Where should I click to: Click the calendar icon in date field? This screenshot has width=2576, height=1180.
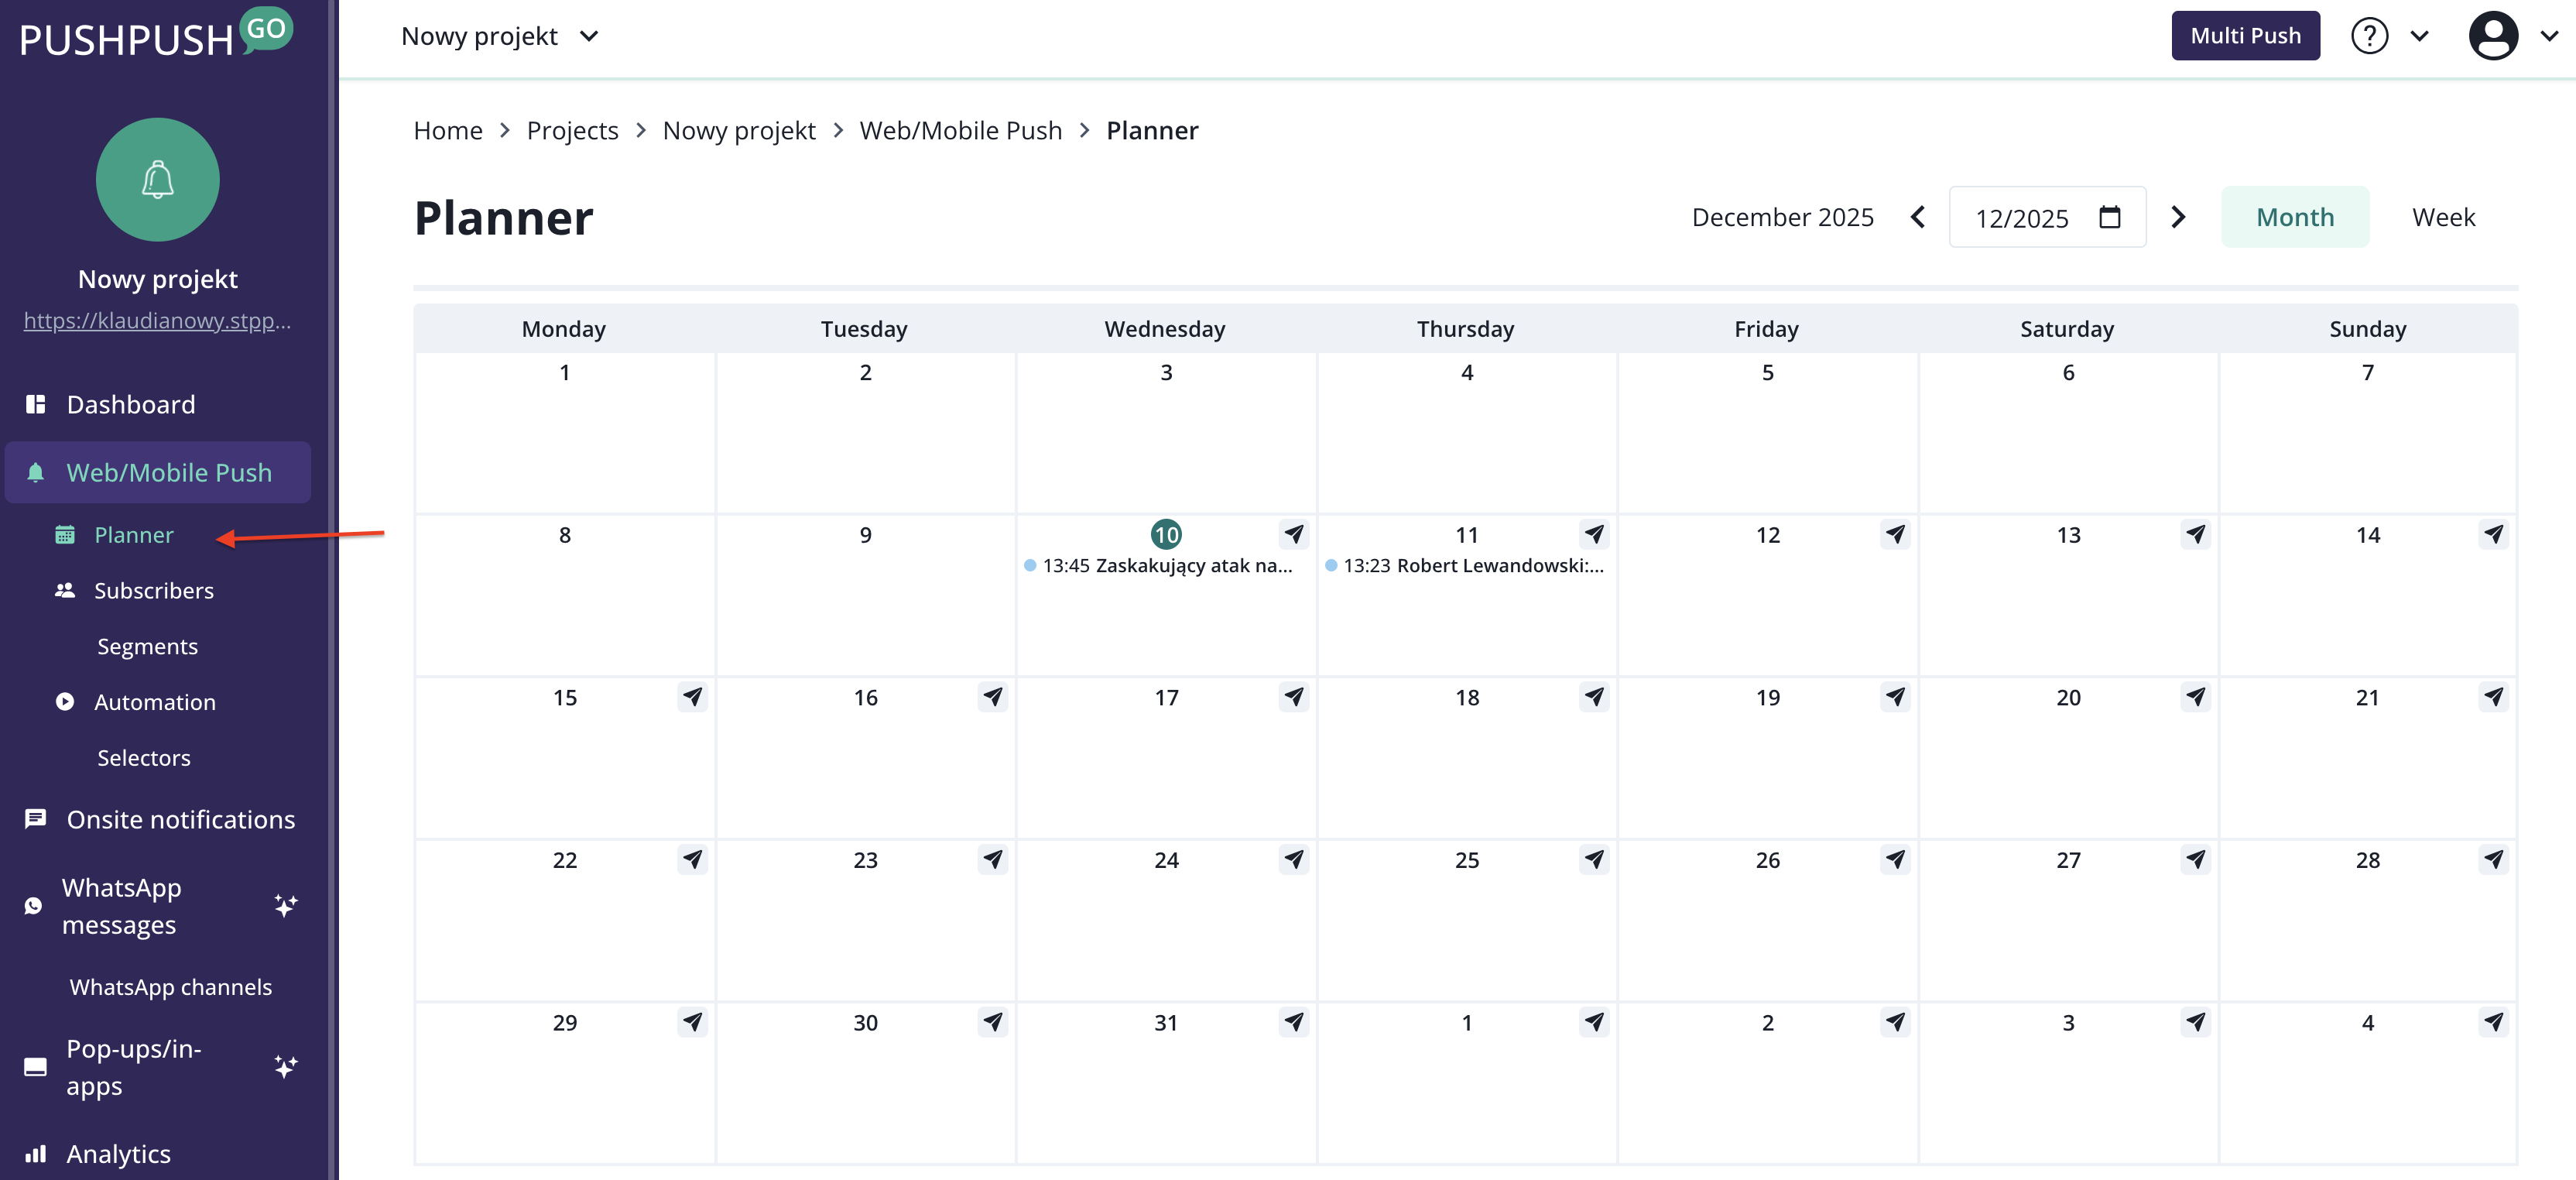(x=2109, y=217)
